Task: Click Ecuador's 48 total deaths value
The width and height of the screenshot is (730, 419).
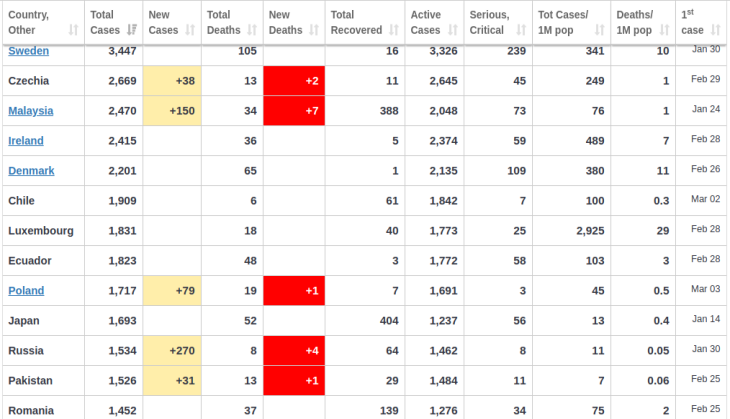Action: (250, 261)
